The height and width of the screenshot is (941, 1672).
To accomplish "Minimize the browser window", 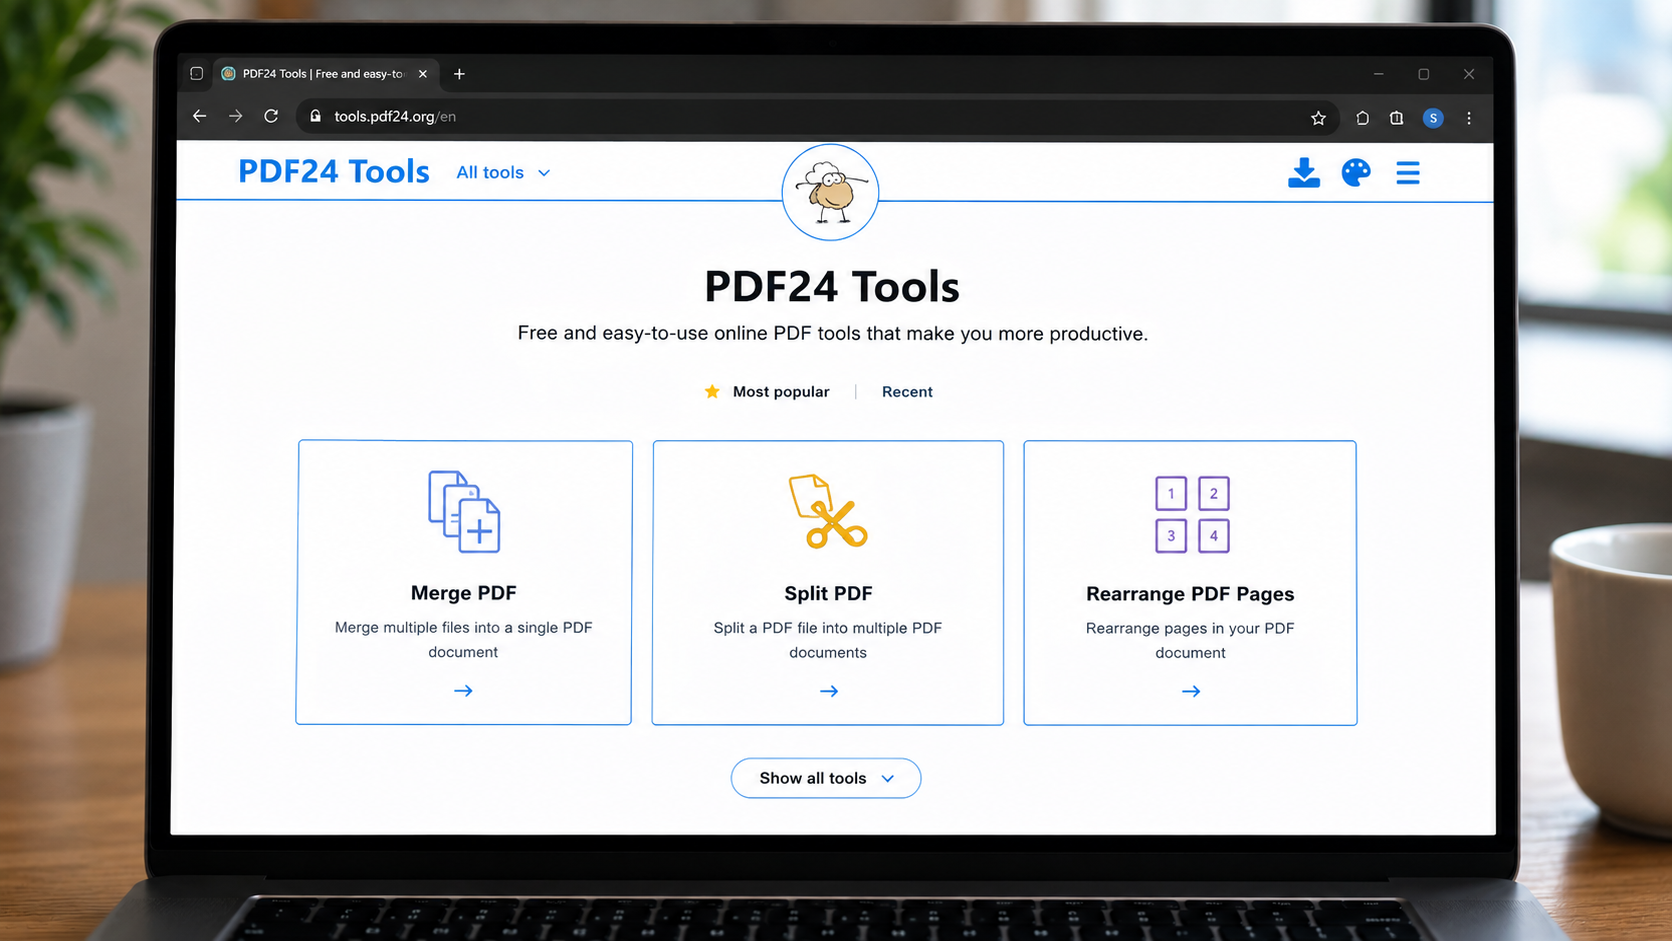I will 1379,74.
